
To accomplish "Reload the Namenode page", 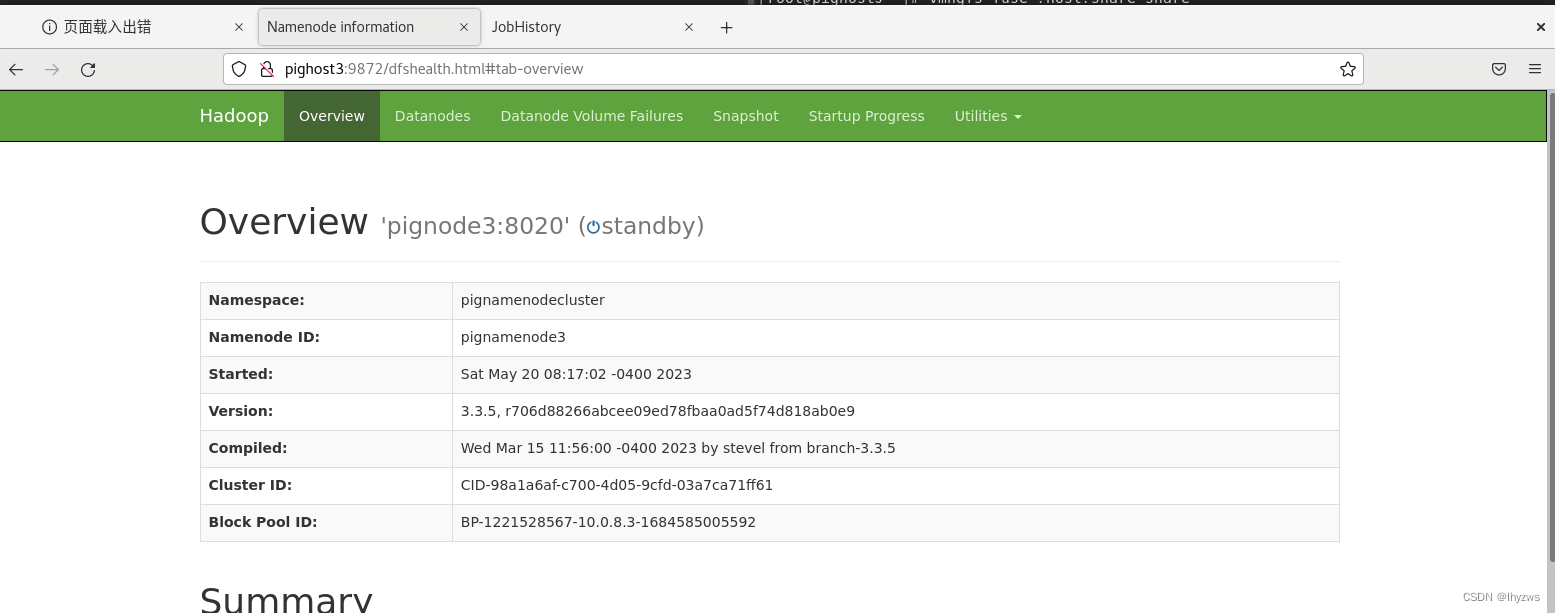I will click(88, 69).
